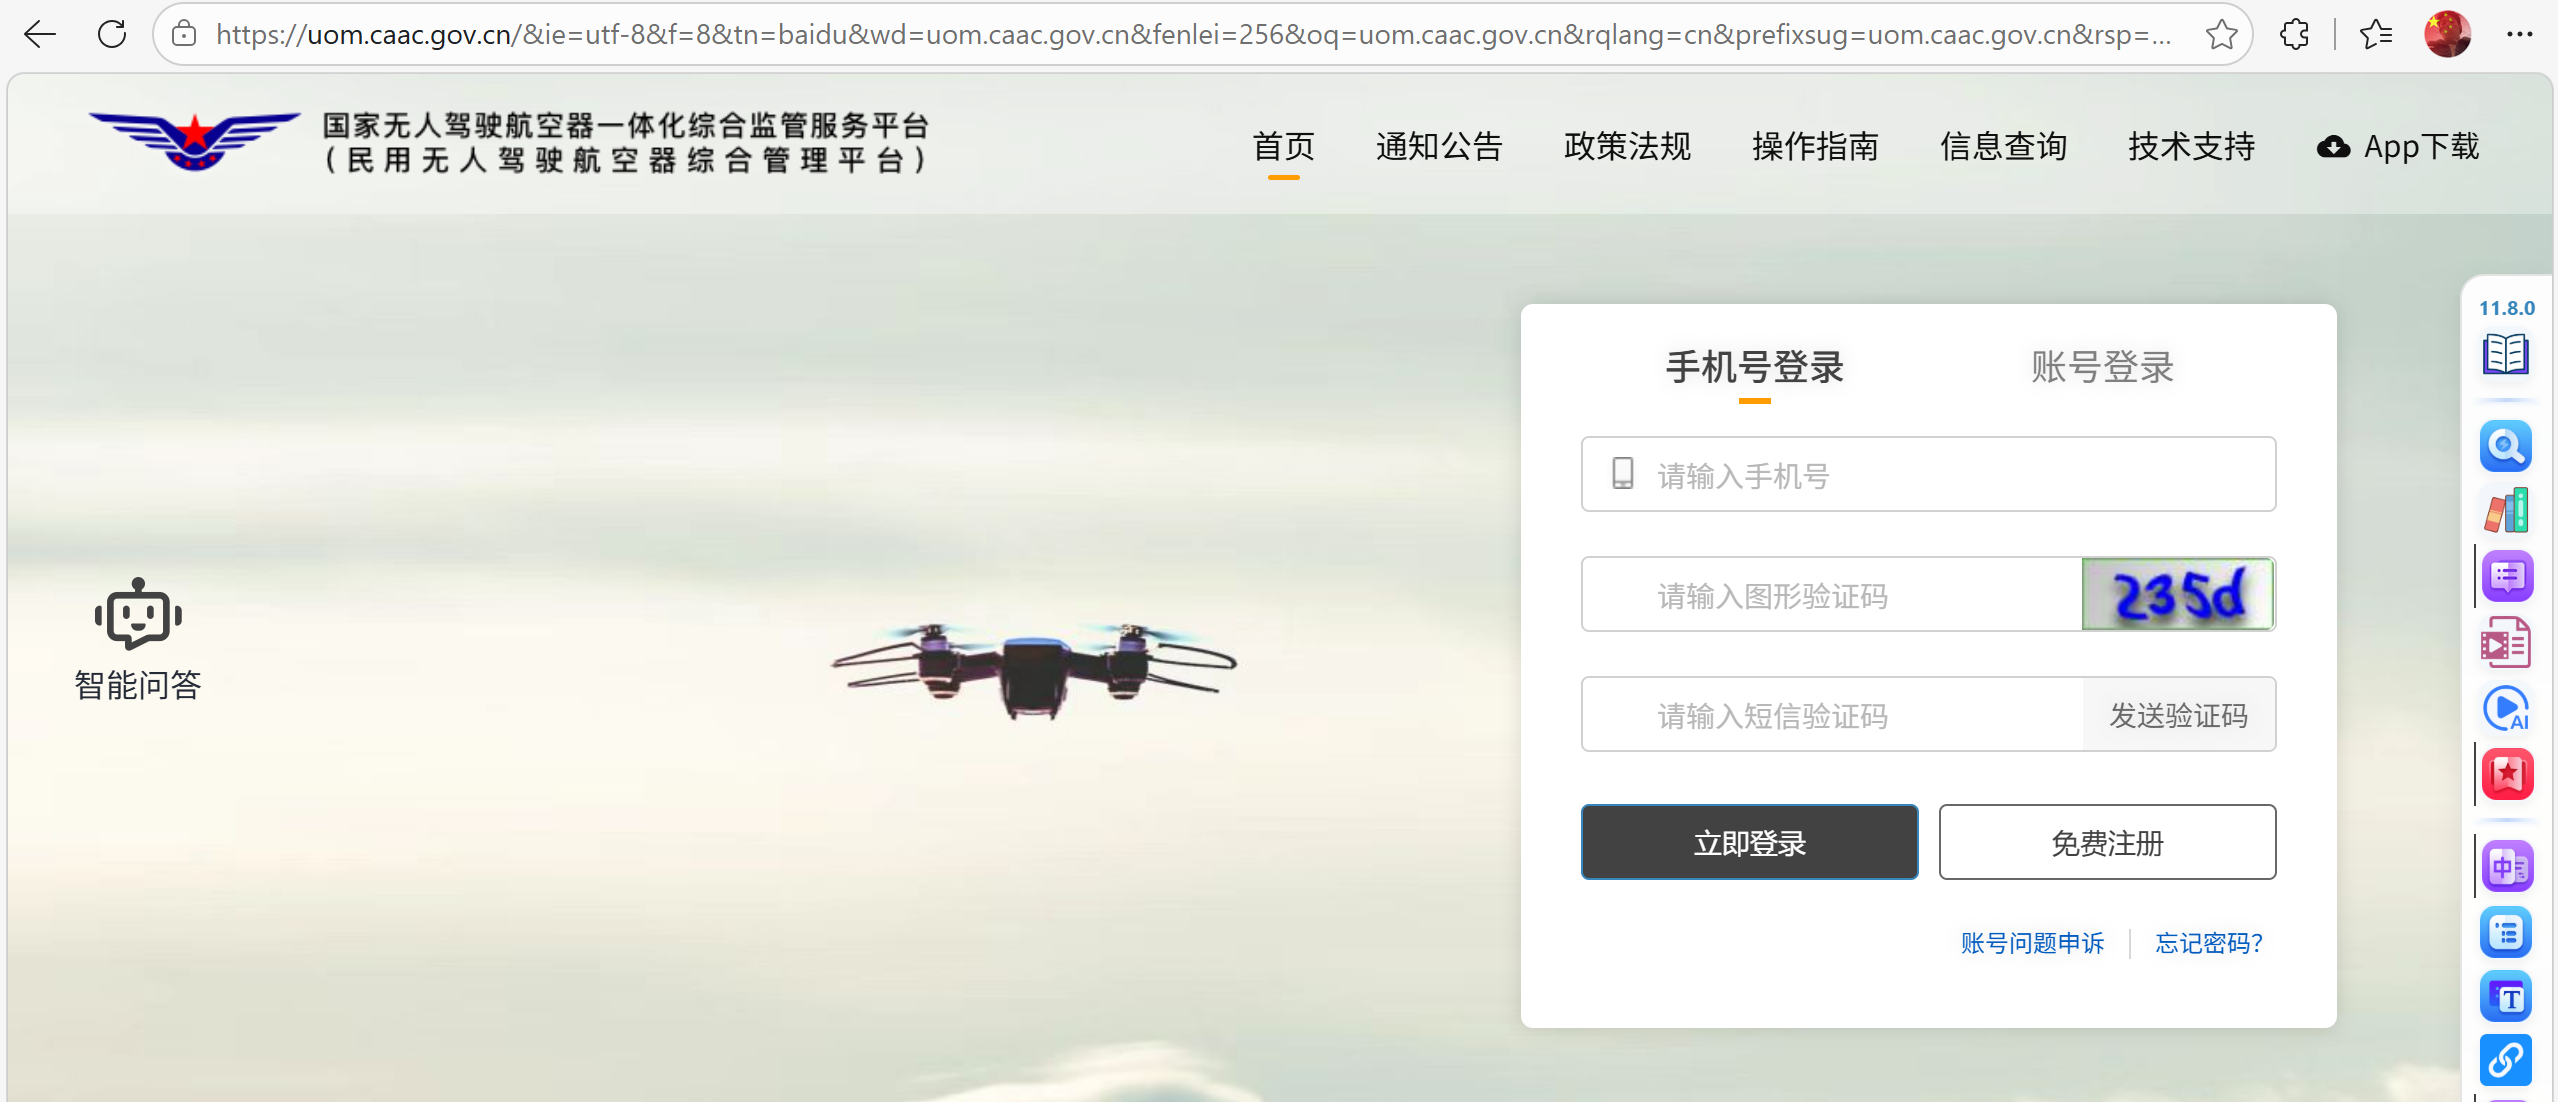Click the winged star platform logo

point(194,141)
